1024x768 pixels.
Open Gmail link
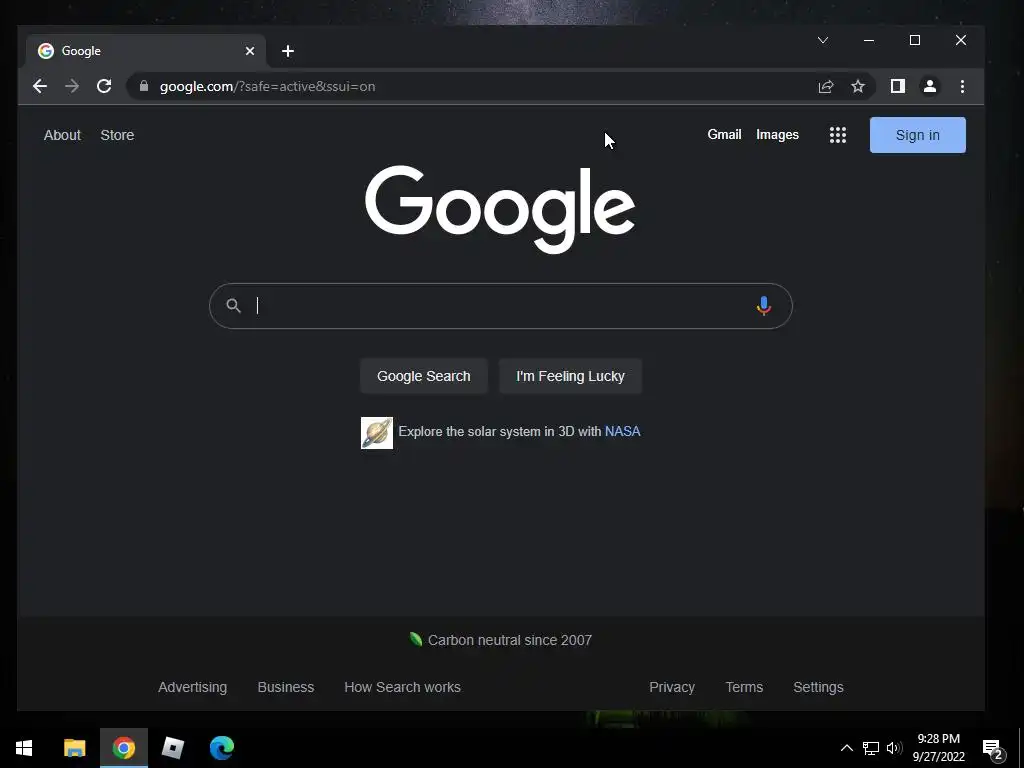click(x=724, y=135)
